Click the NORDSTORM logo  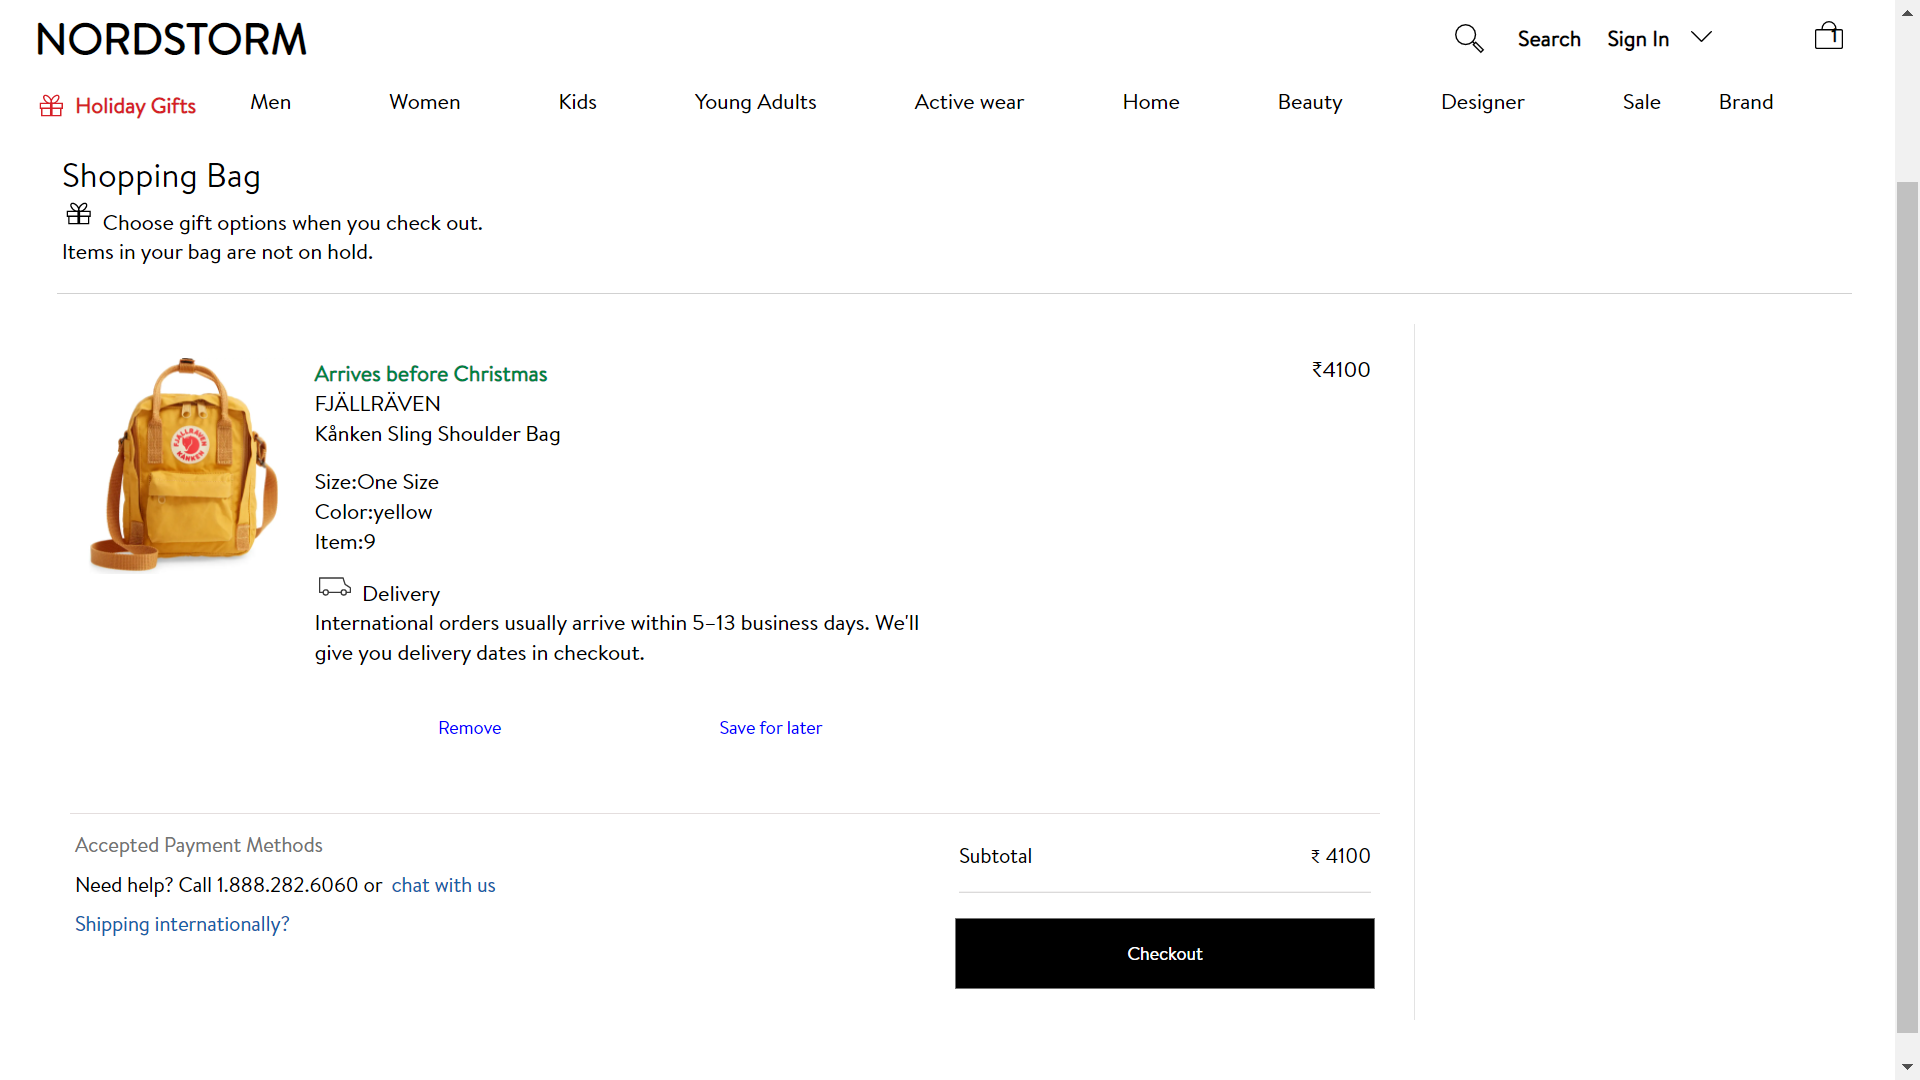171,38
